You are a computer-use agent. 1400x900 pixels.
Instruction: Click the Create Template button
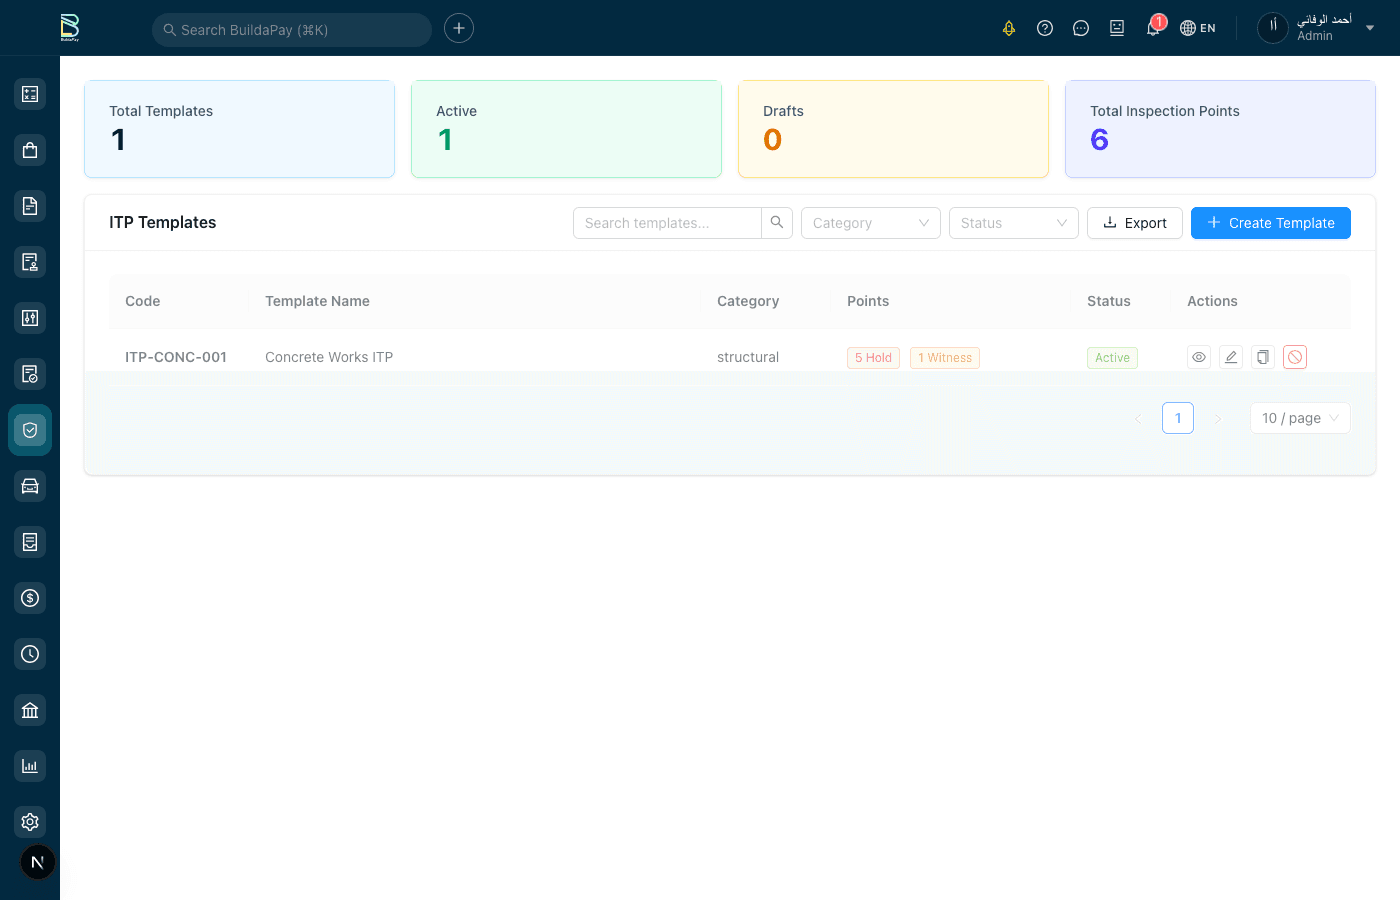[x=1270, y=223]
